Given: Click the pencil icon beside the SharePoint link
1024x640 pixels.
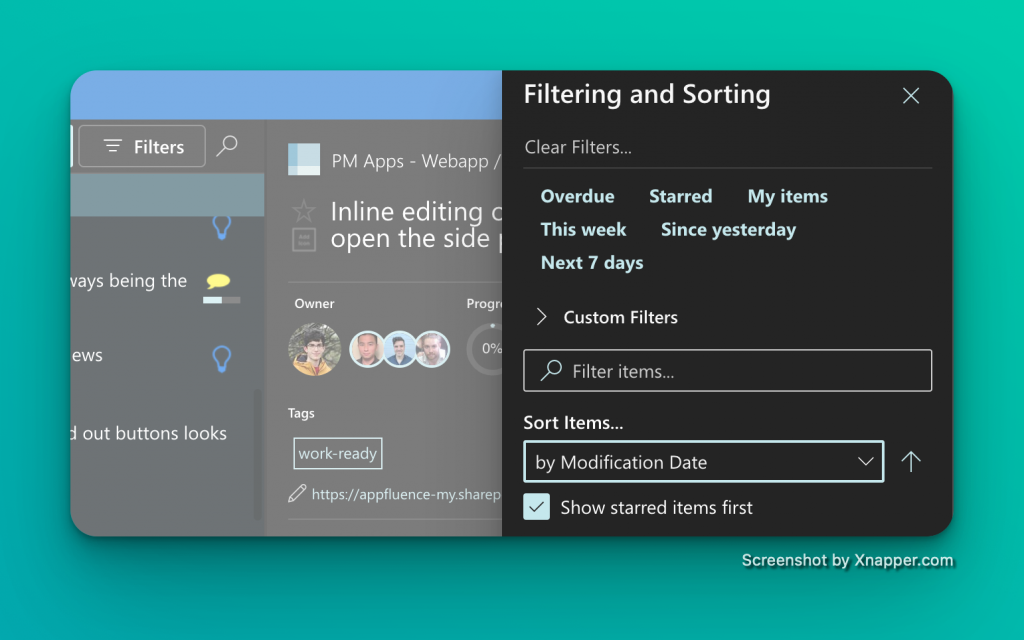Looking at the screenshot, I should click(297, 493).
